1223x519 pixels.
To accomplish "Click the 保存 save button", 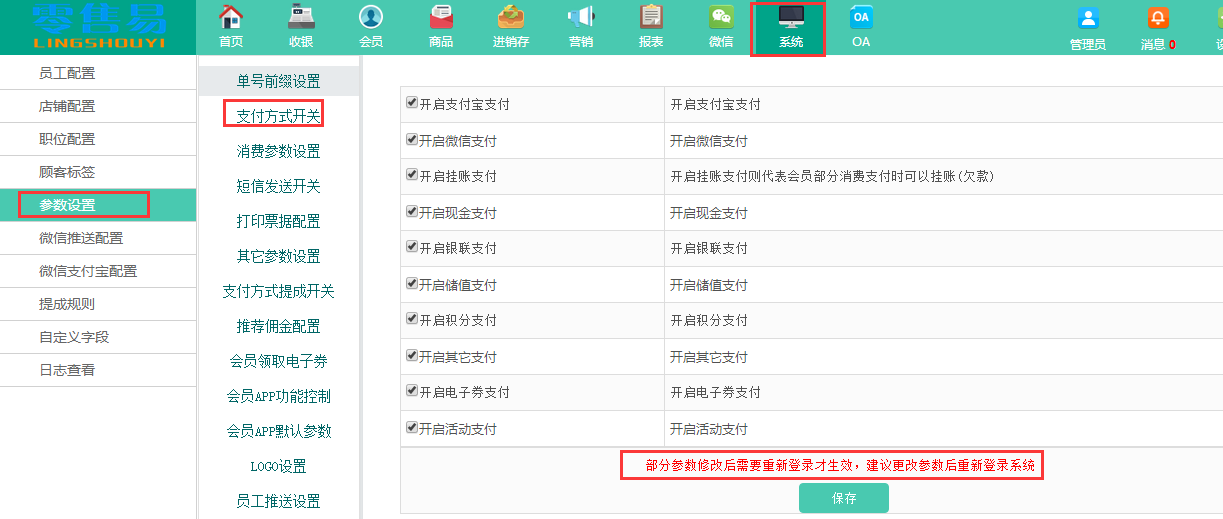I will (844, 498).
